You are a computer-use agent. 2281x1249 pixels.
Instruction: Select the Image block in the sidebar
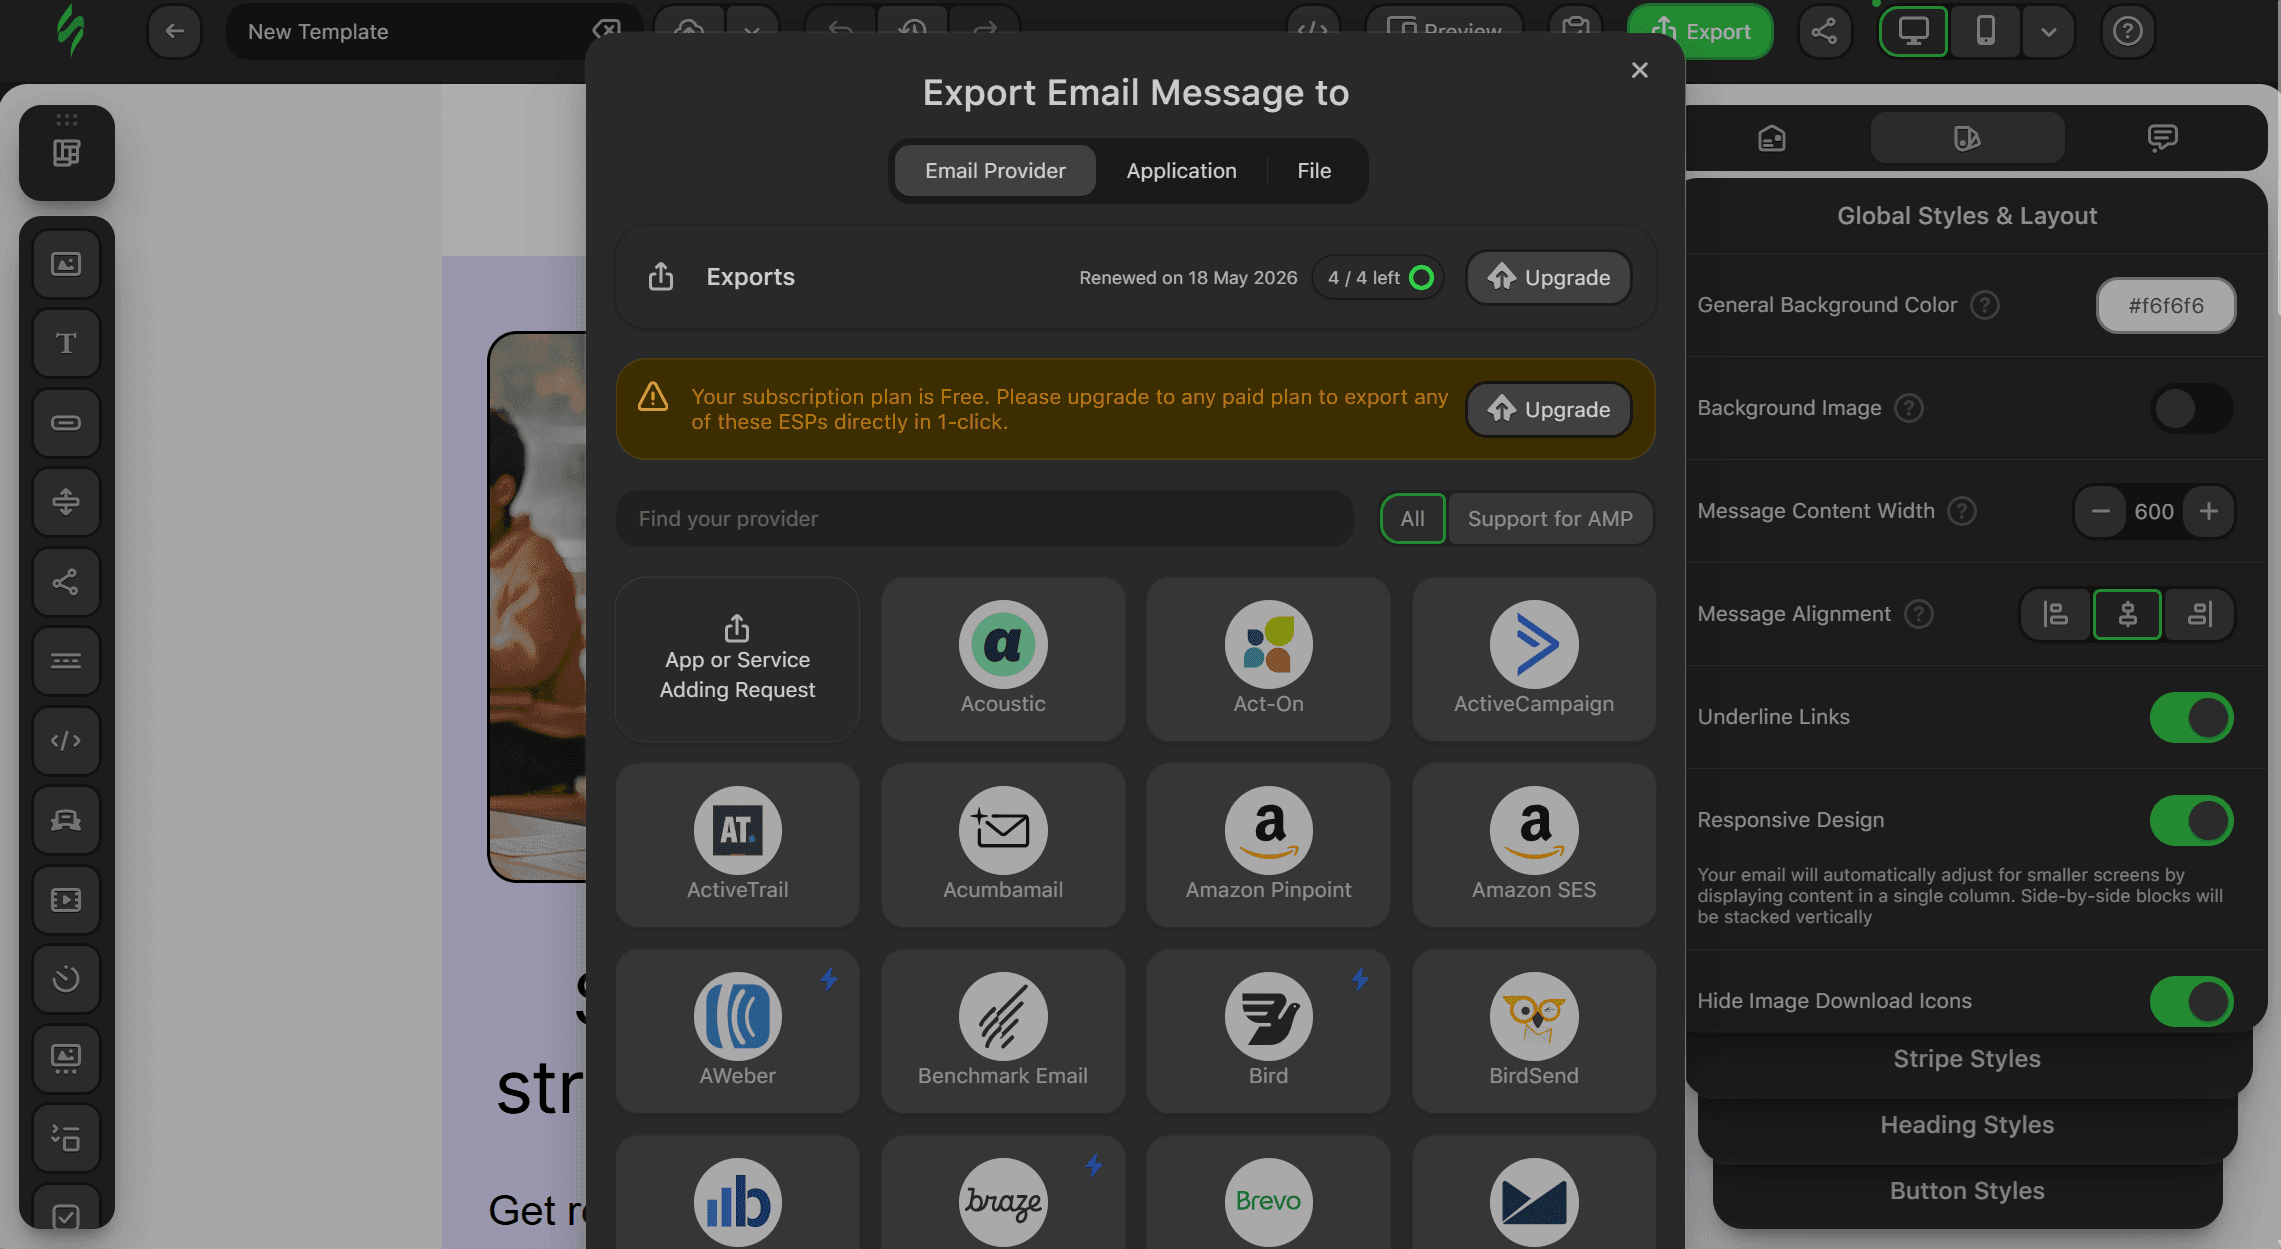click(66, 264)
